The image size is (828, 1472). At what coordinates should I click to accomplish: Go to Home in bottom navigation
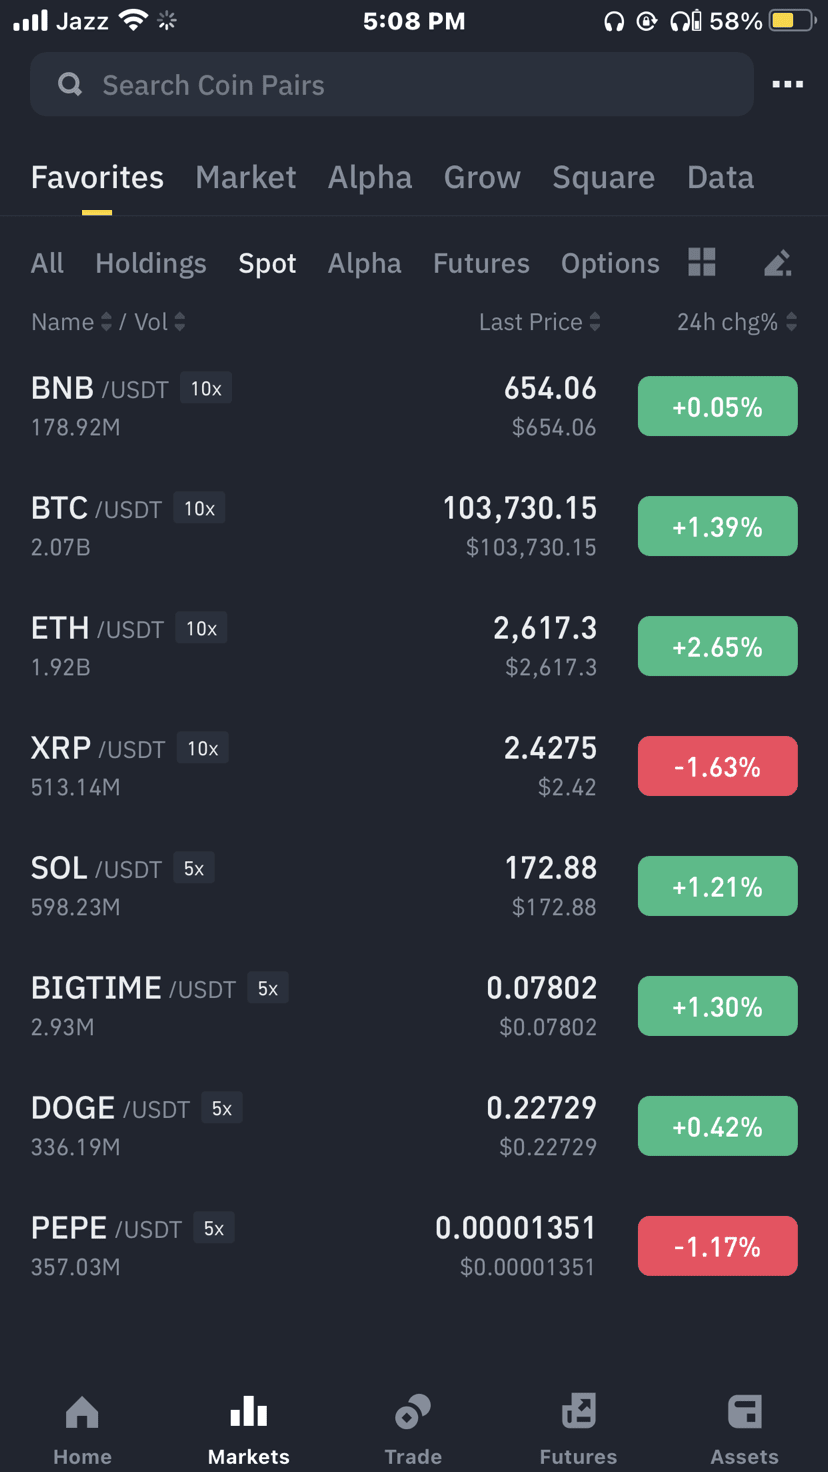82,1431
